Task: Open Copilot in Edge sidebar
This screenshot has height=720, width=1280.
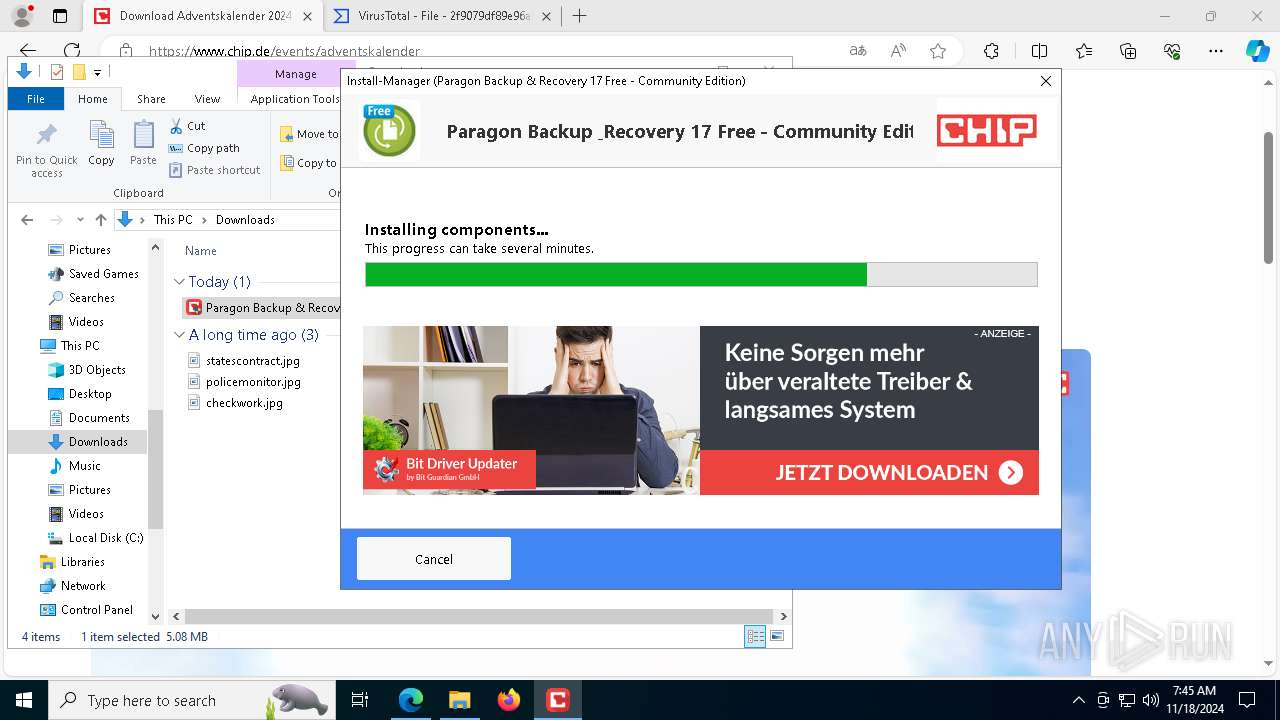Action: tap(1257, 51)
